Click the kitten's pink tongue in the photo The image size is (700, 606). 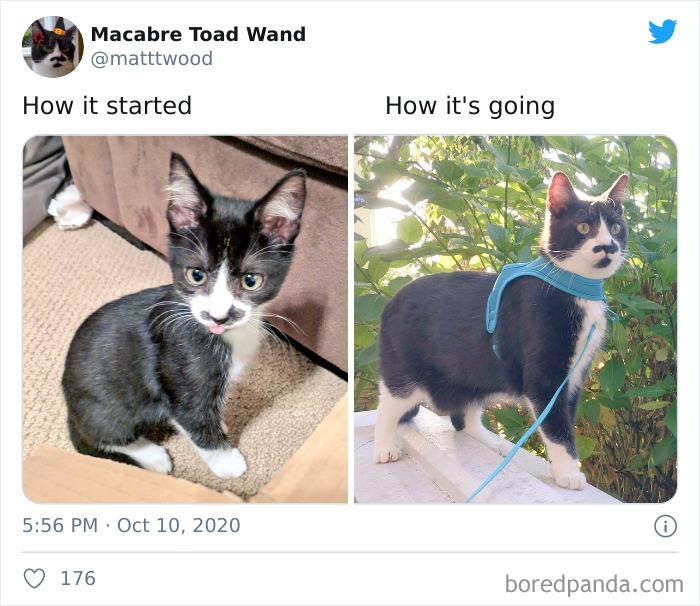point(217,330)
